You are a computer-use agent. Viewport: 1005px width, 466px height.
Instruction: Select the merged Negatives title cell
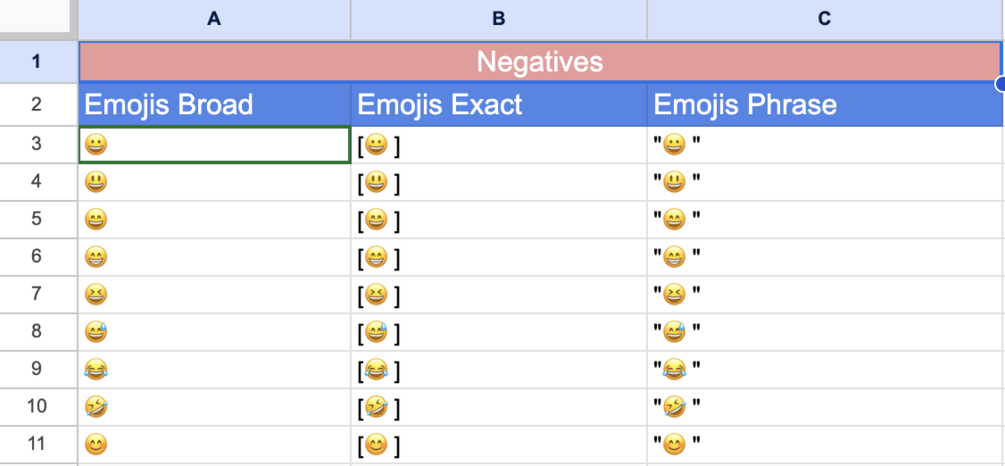tap(539, 62)
